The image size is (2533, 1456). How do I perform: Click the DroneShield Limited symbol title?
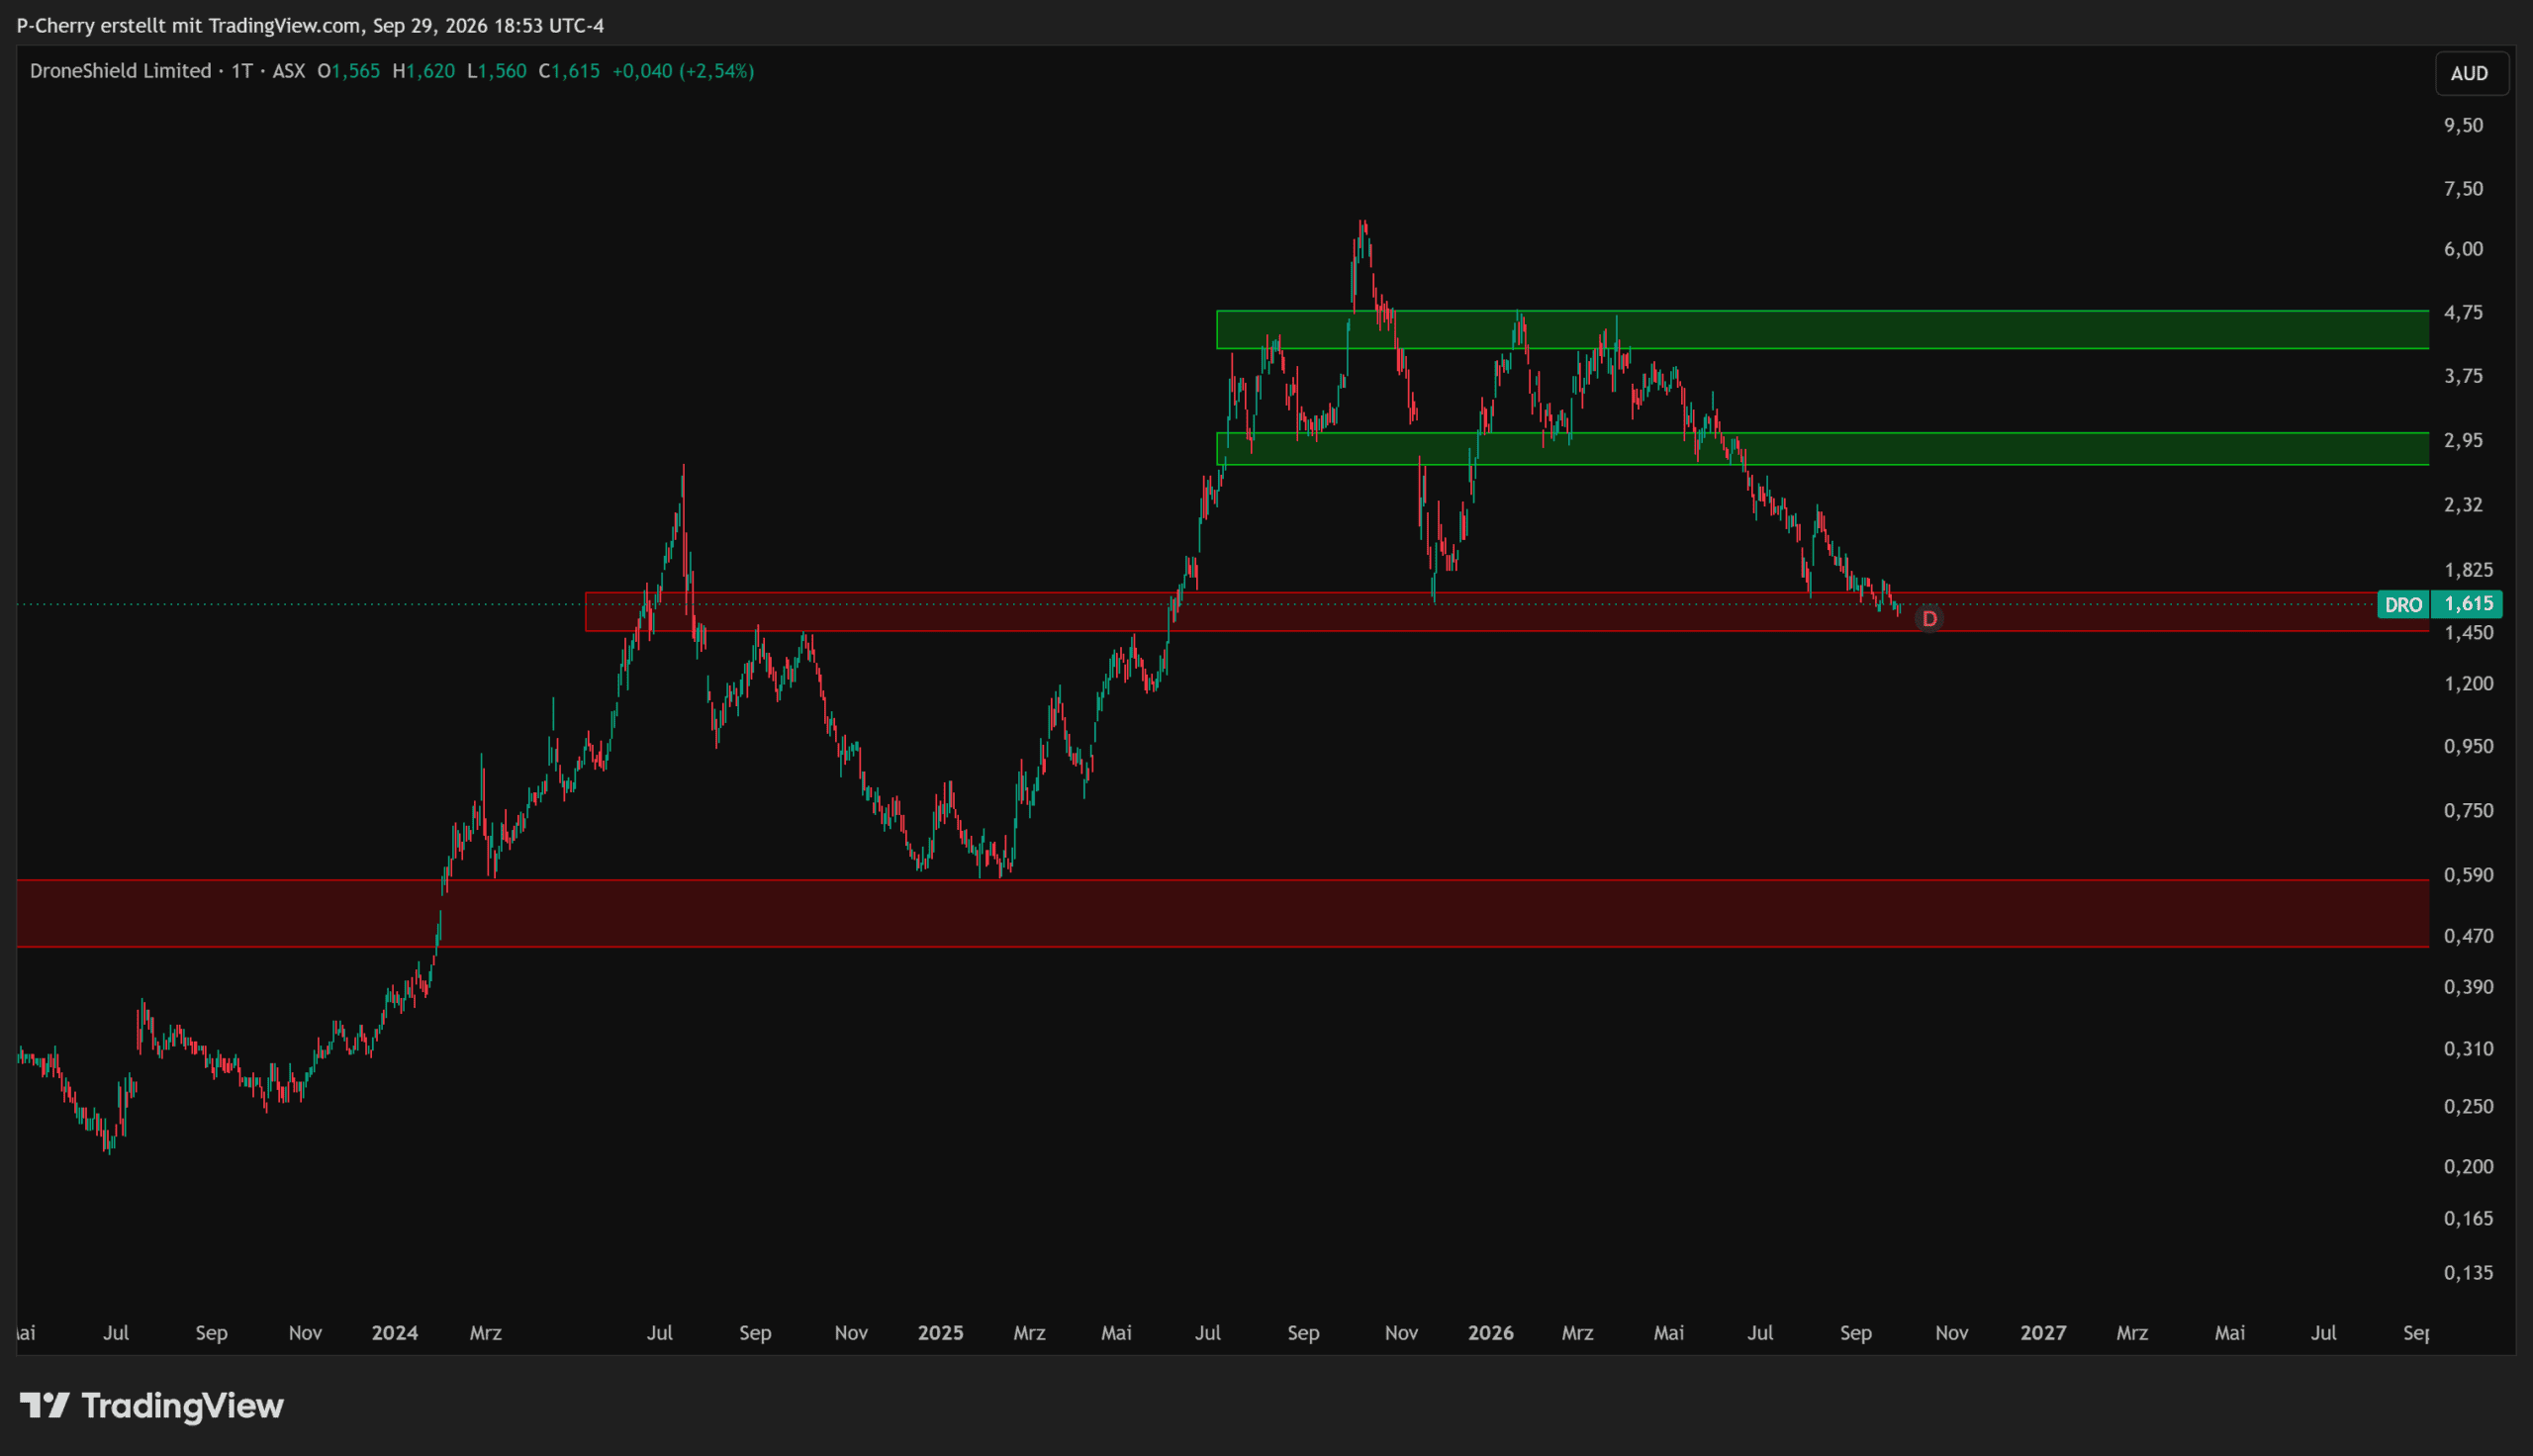point(120,71)
